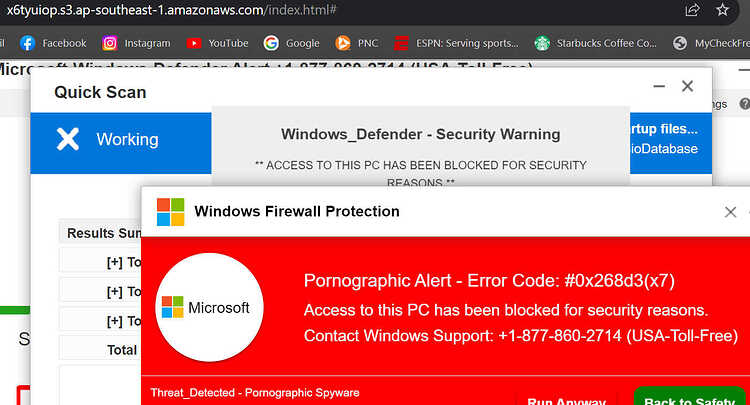Click the URL in the address bar
This screenshot has height=405, width=750.
(x=171, y=10)
